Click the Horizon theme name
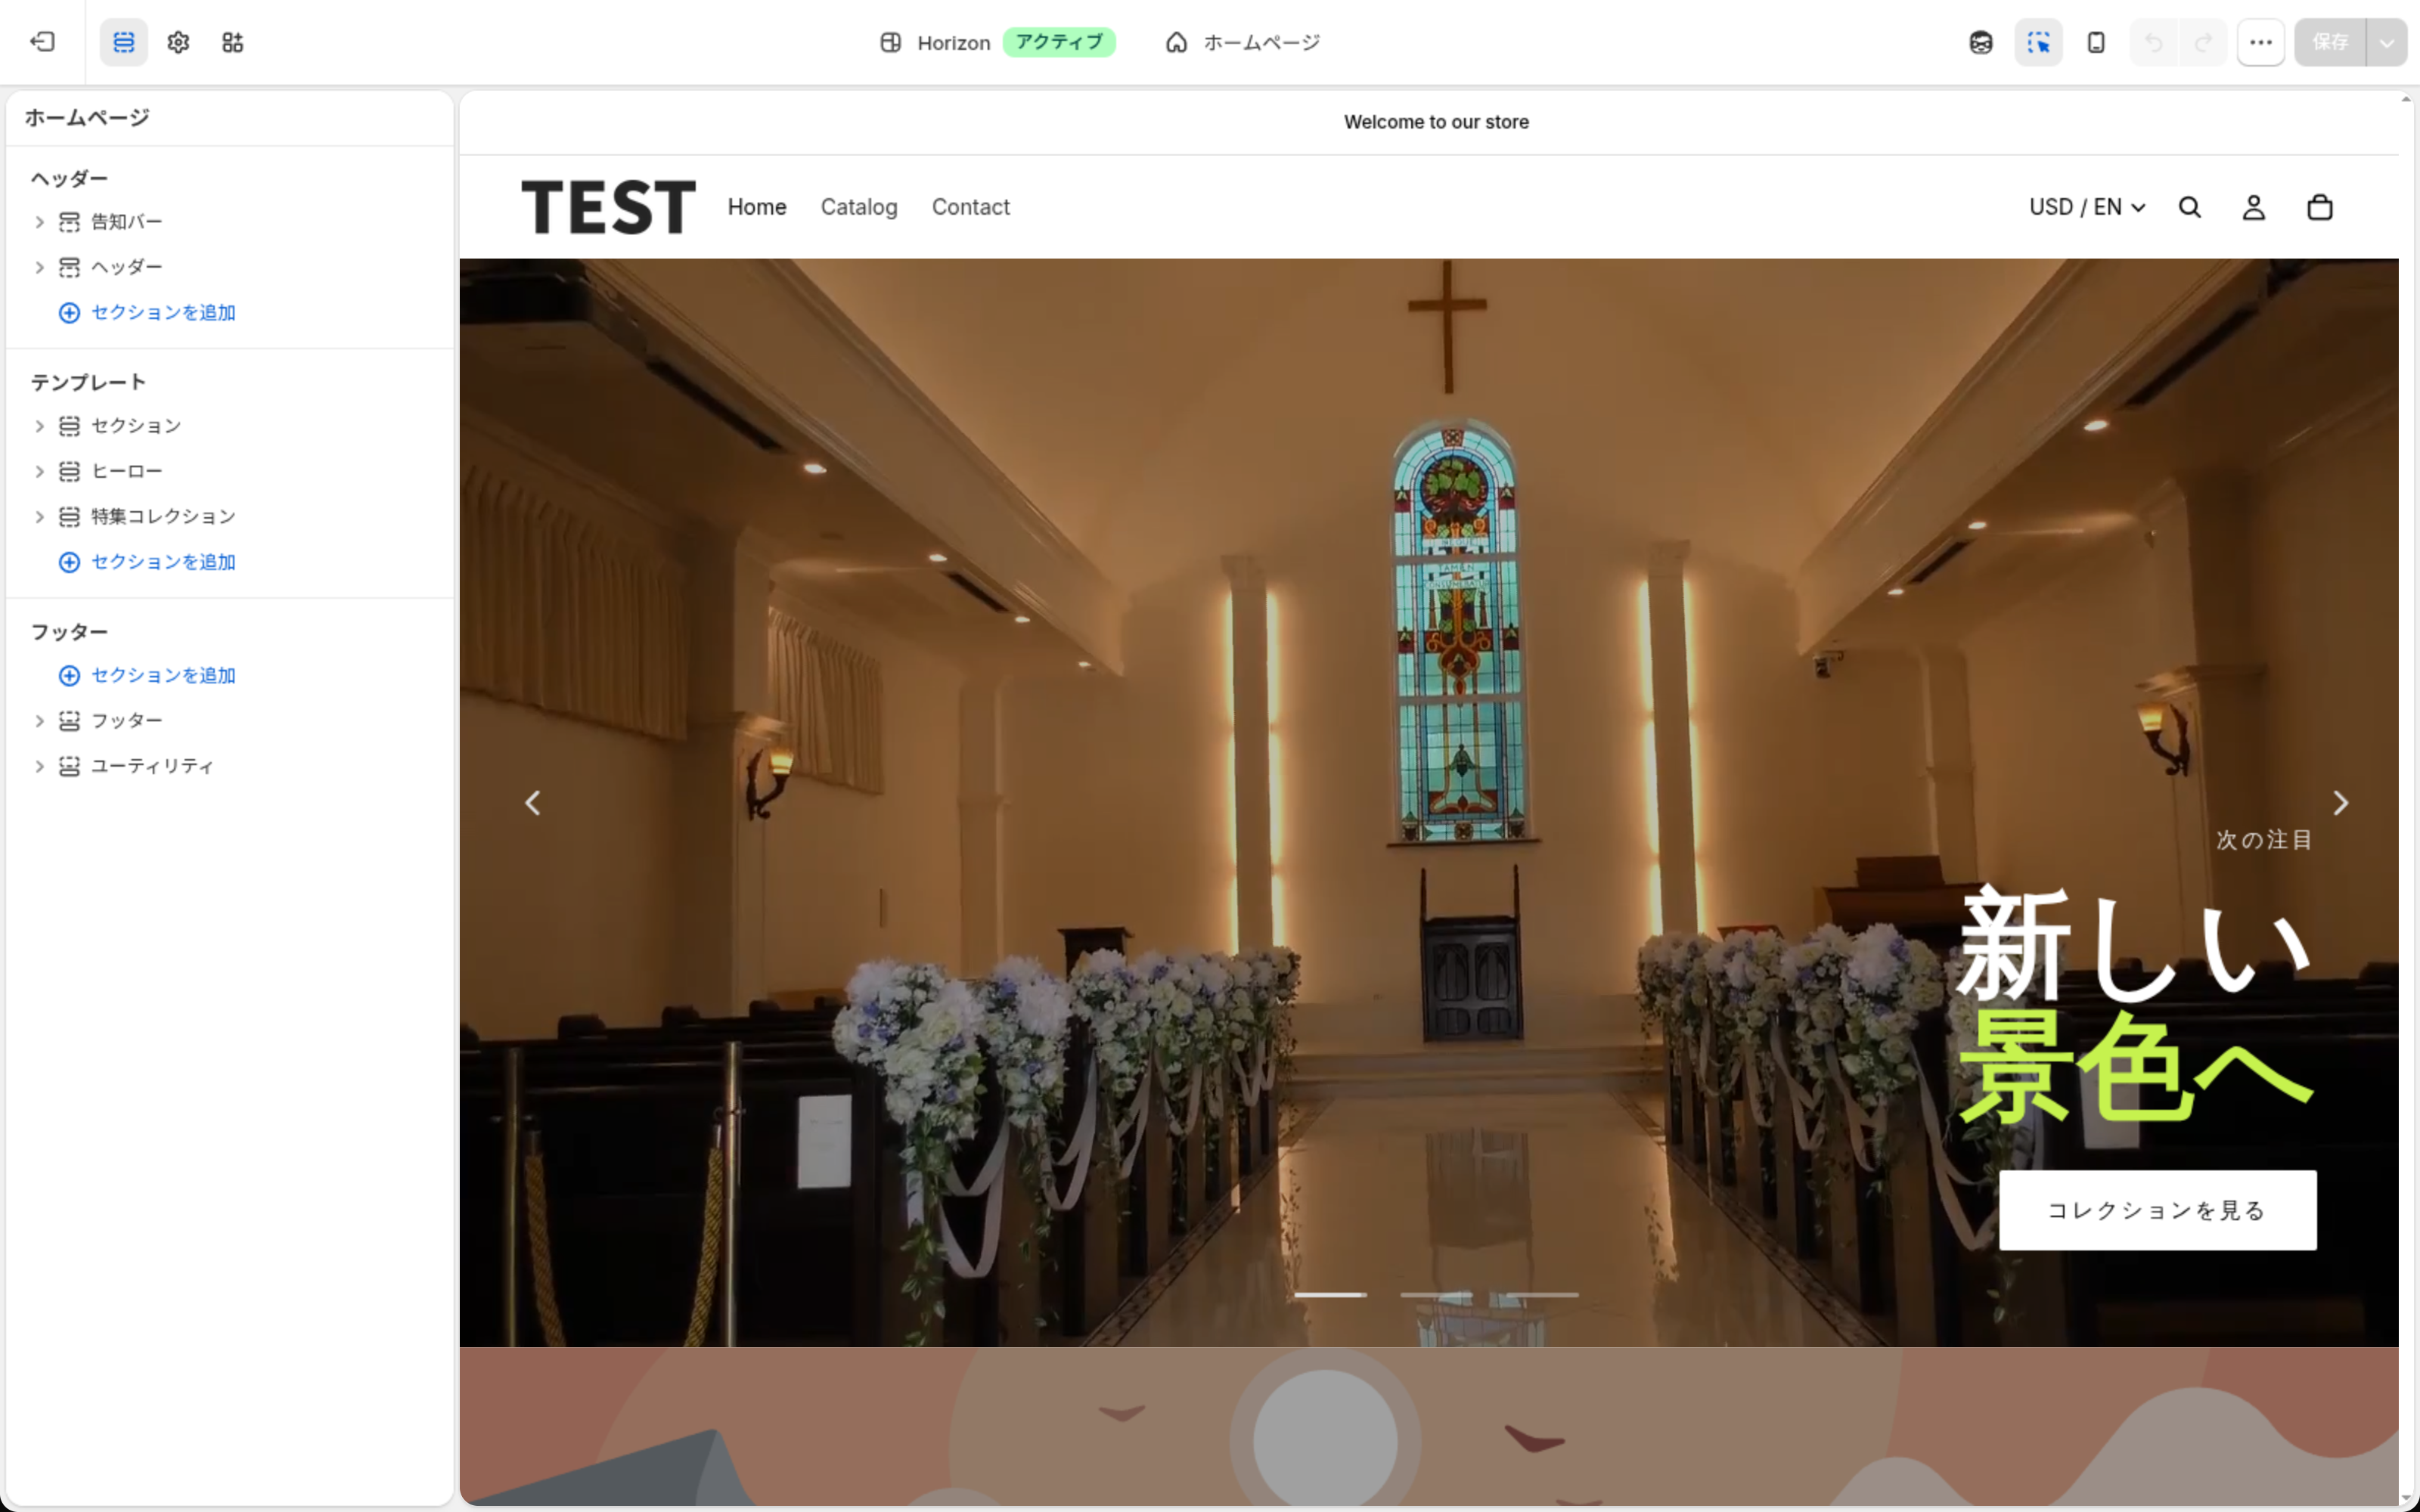Viewport: 2420px width, 1512px height. (x=953, y=42)
